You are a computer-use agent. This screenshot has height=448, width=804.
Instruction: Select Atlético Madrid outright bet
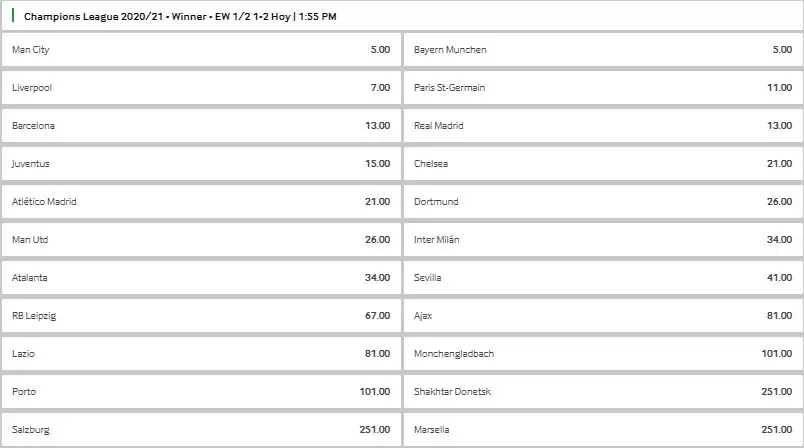[200, 201]
